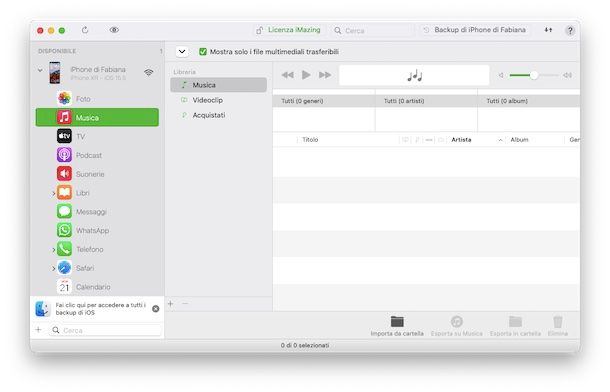Collapse the iPhone di Fabiana device tree
610x392 pixels.
(x=40, y=70)
